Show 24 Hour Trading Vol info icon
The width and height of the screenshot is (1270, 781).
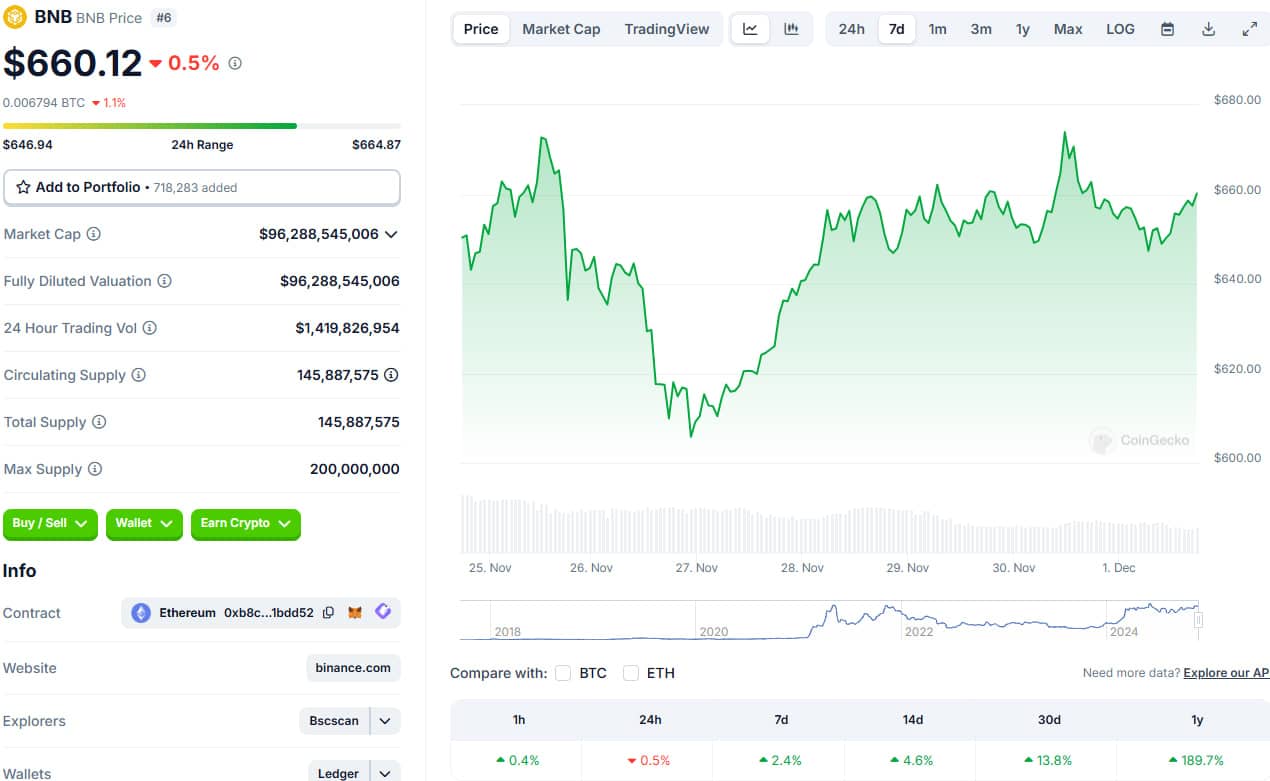pyautogui.click(x=149, y=328)
